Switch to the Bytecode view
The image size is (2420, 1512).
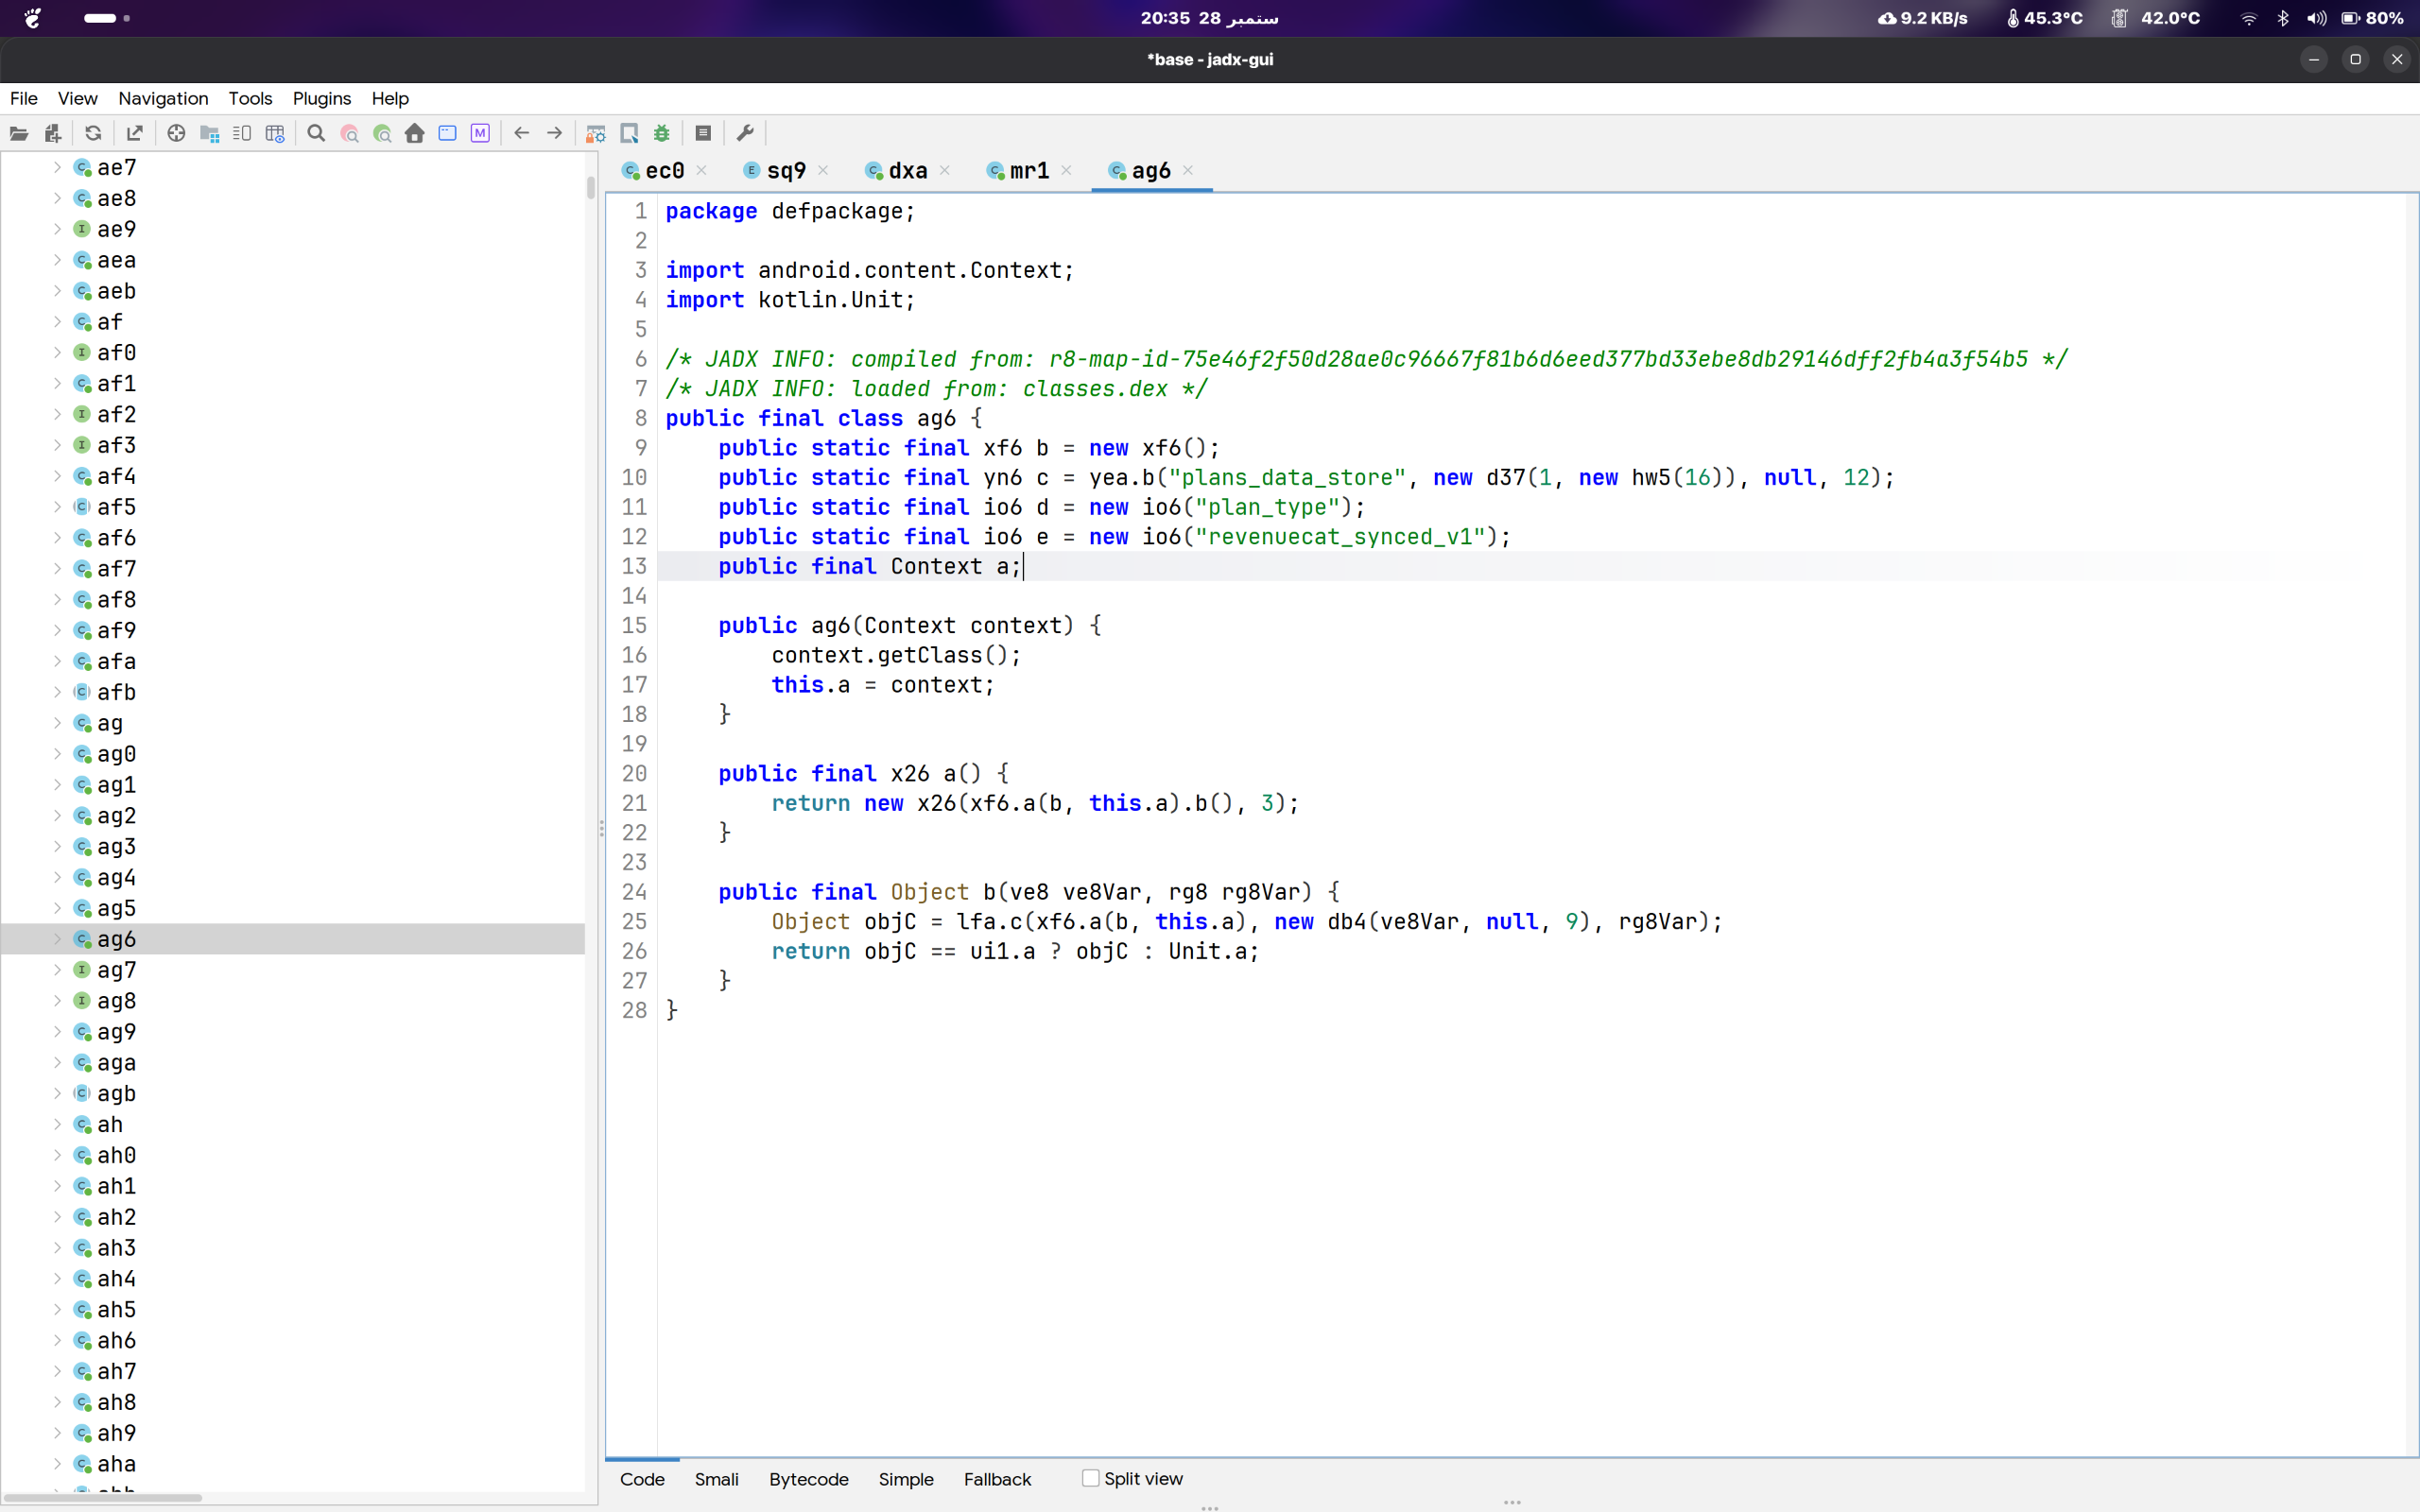coord(808,1479)
